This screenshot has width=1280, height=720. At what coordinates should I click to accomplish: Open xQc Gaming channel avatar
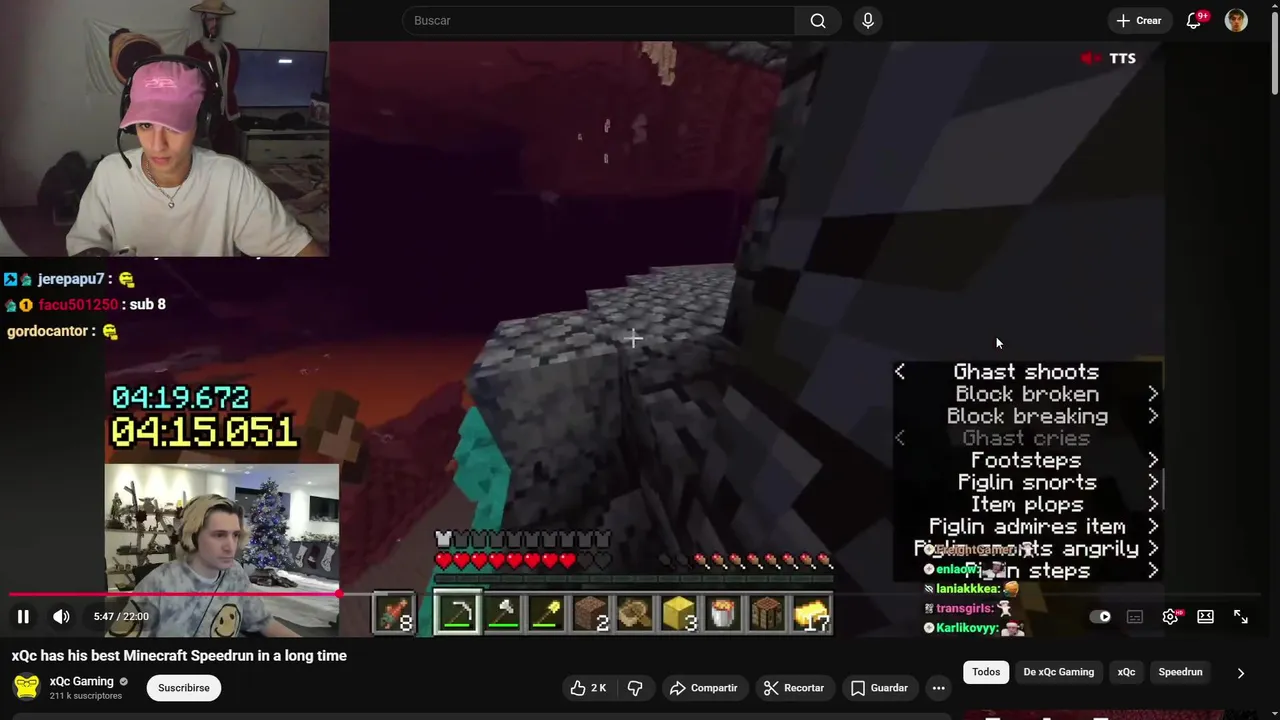point(27,687)
